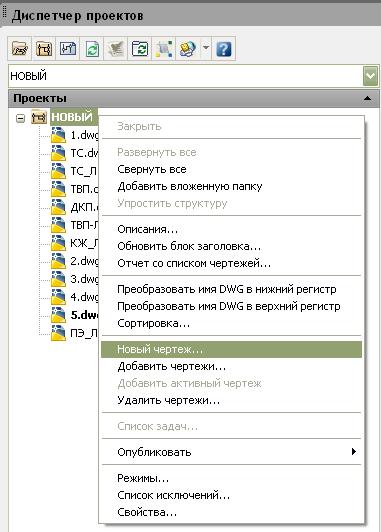This screenshot has height=532, width=381.
Task: Choose Добавить чертежи… menu entry
Action: 171,366
